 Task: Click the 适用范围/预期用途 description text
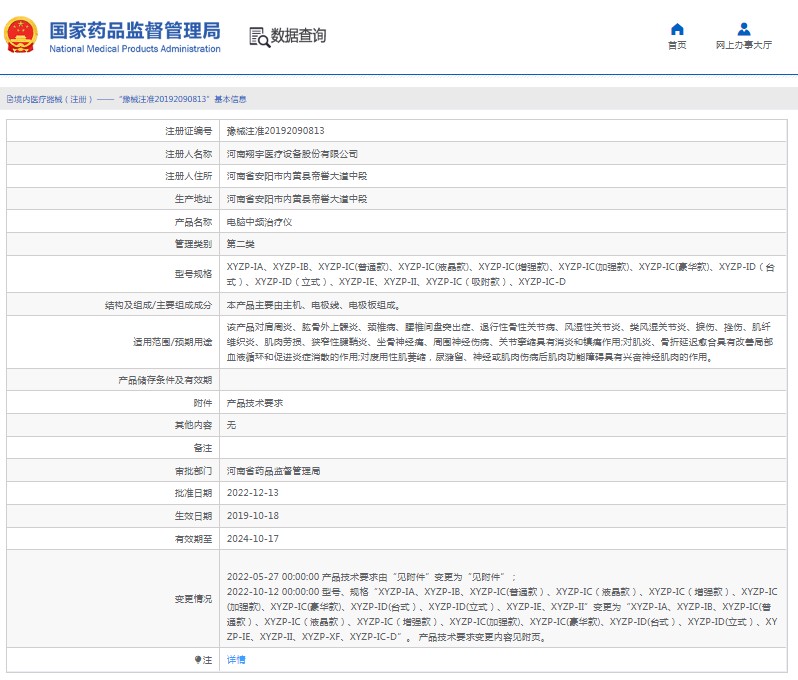(500, 342)
